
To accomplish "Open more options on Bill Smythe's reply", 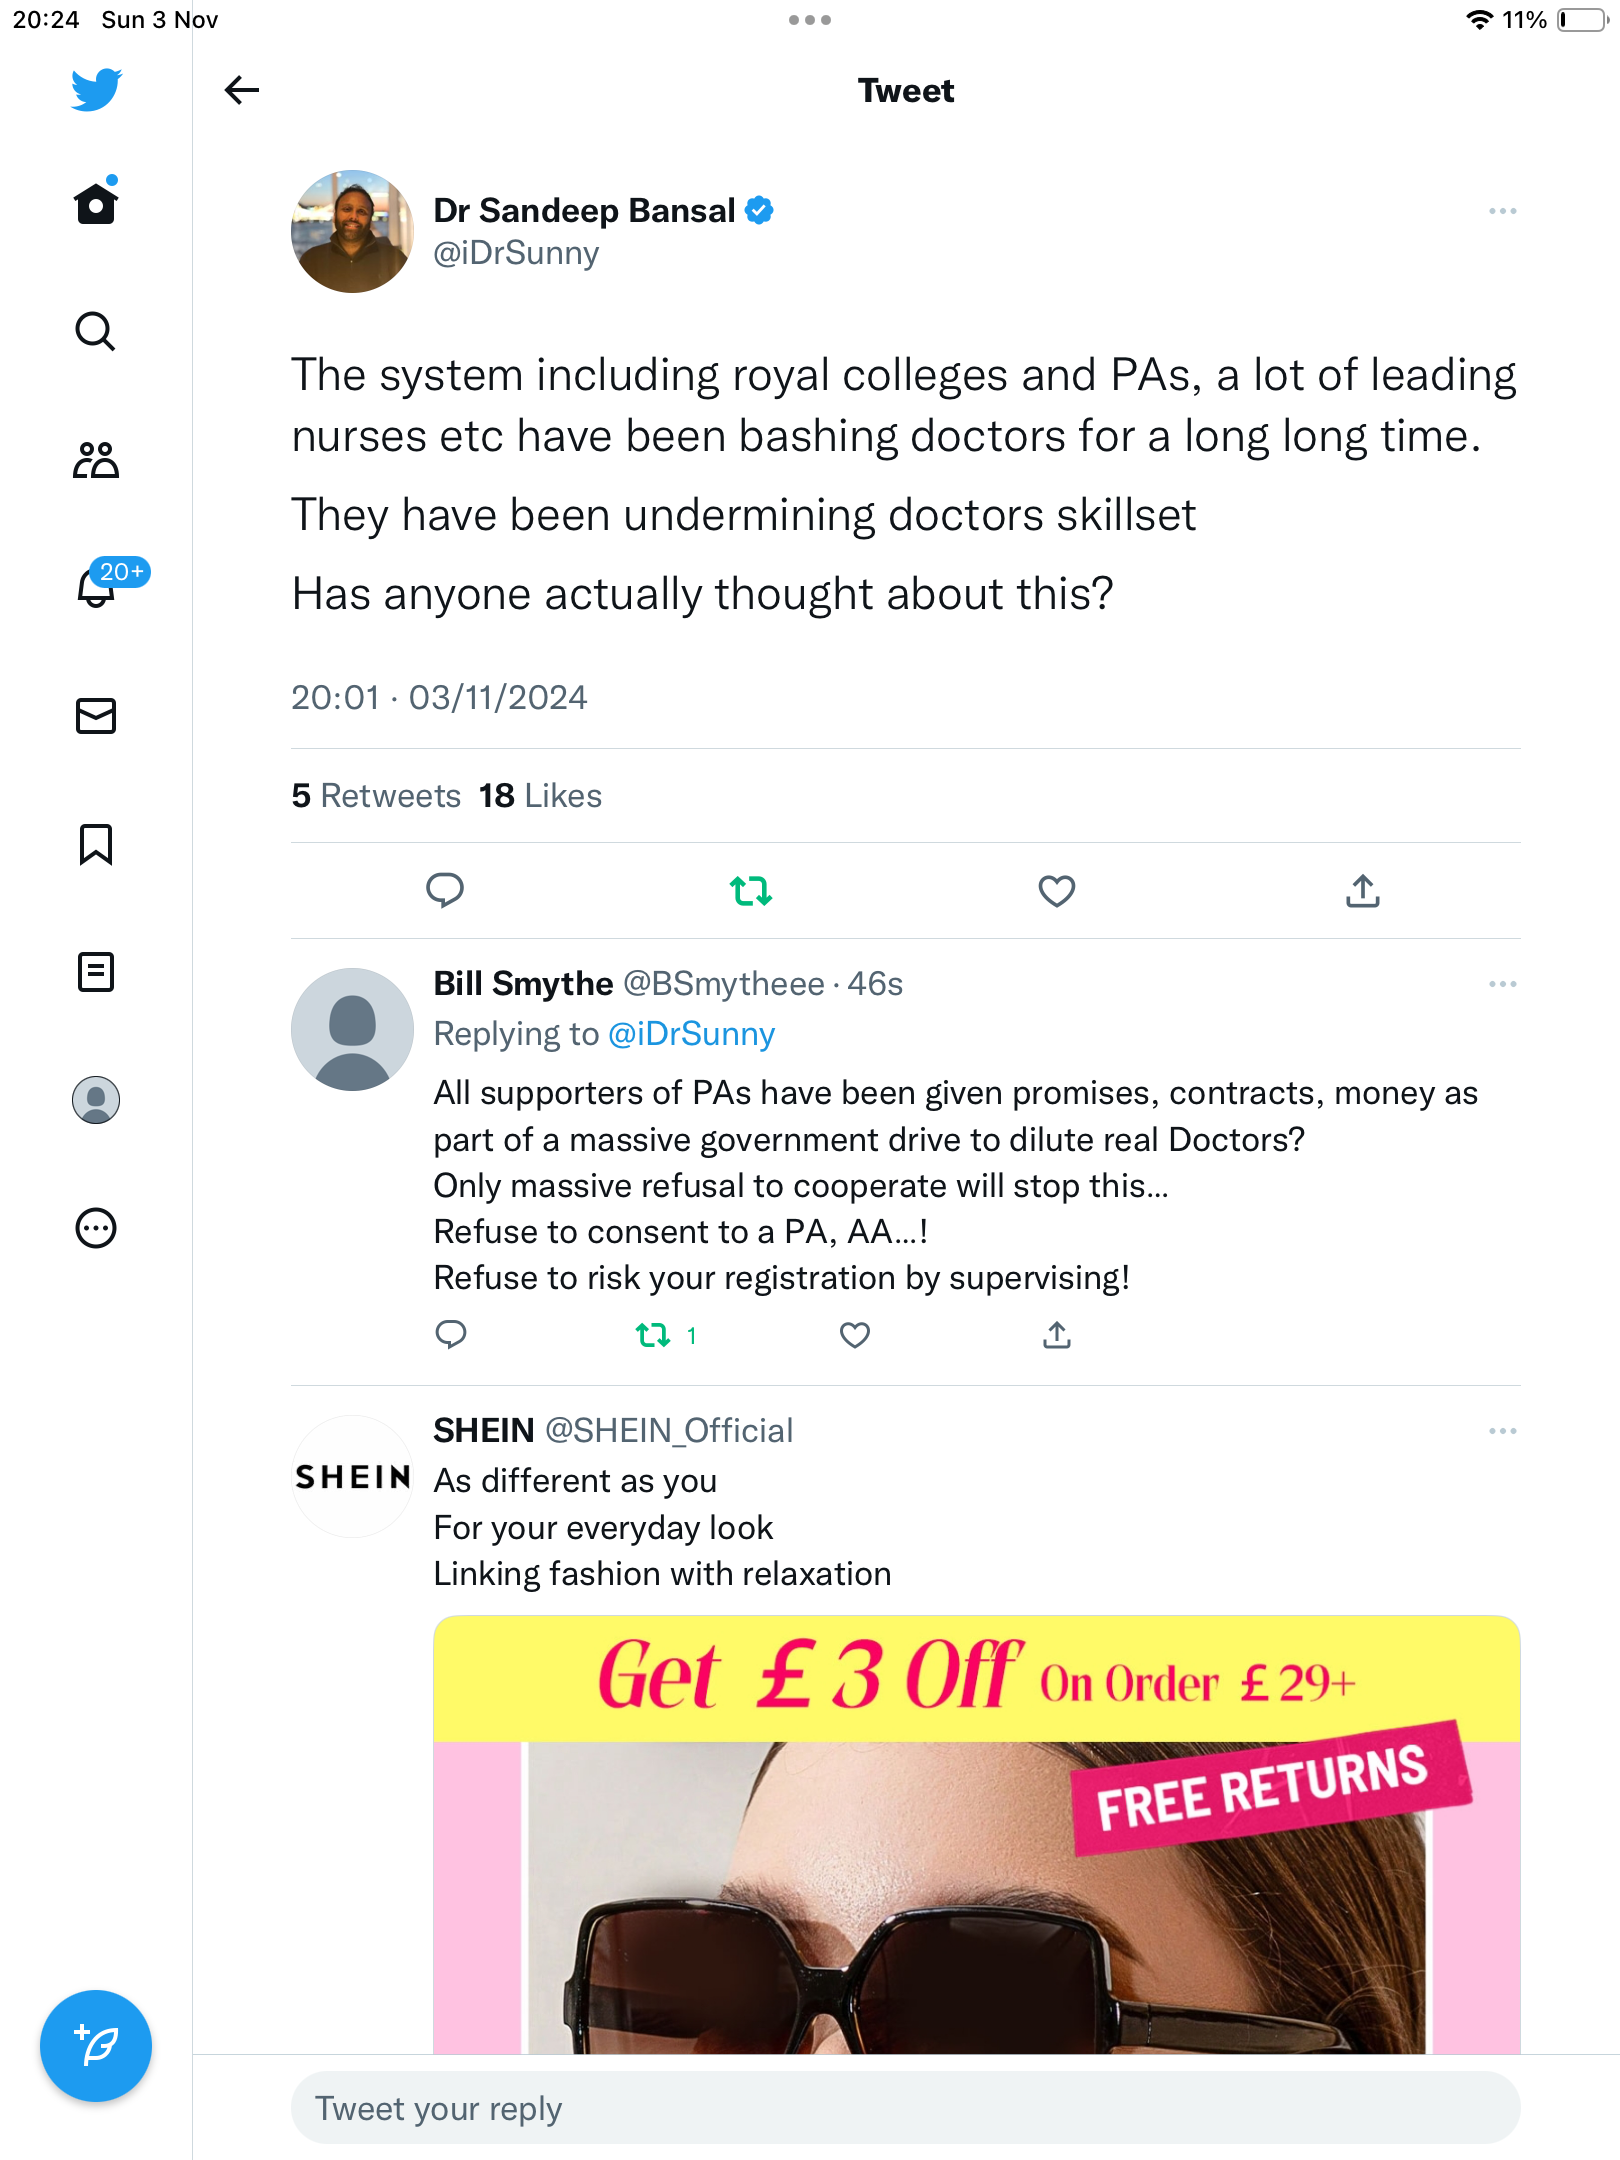I will click(x=1502, y=984).
